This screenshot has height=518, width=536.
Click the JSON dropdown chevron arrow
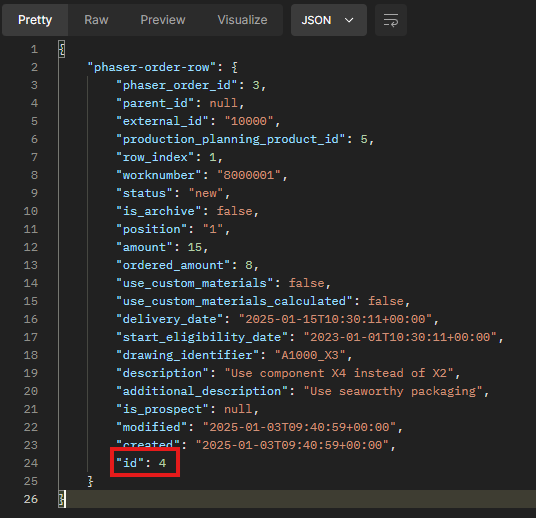click(349, 20)
